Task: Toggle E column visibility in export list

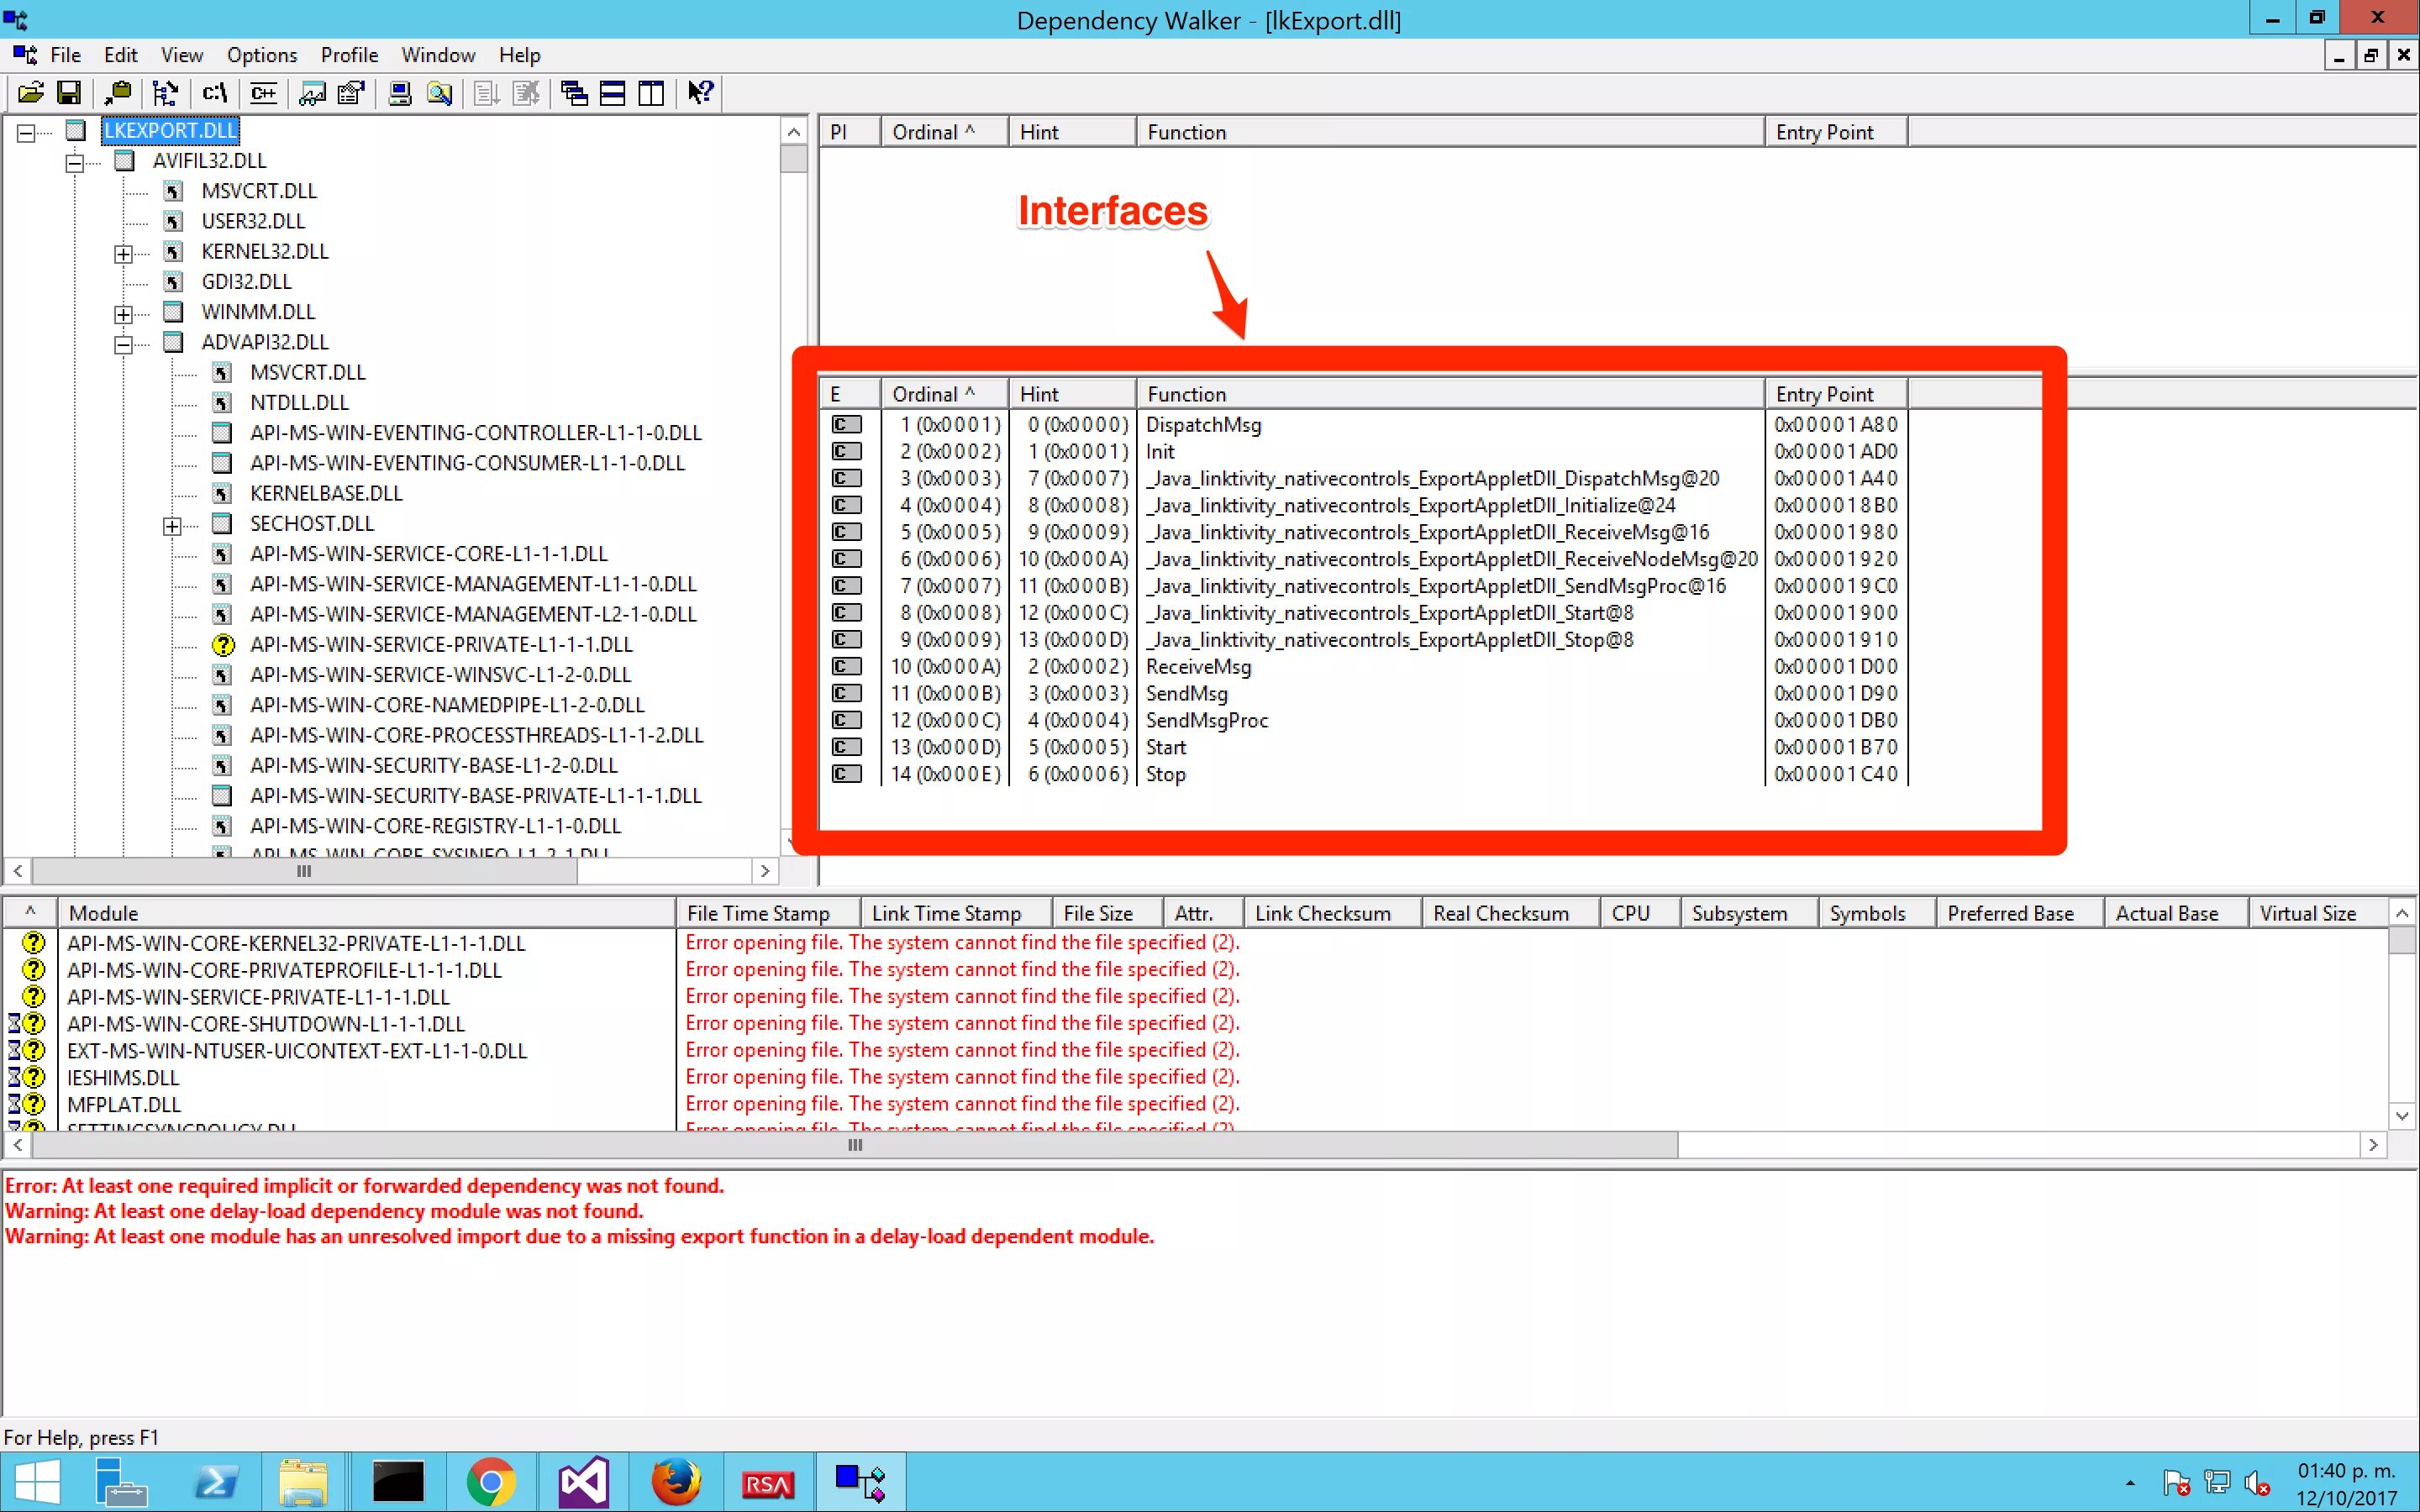Action: click(x=845, y=392)
